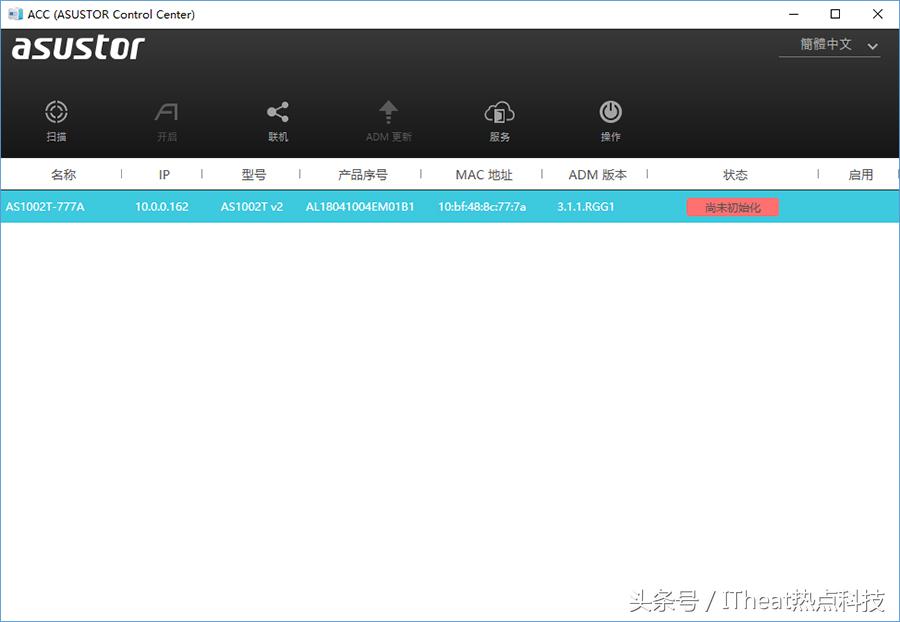Open the 联机 connect icon

click(278, 112)
